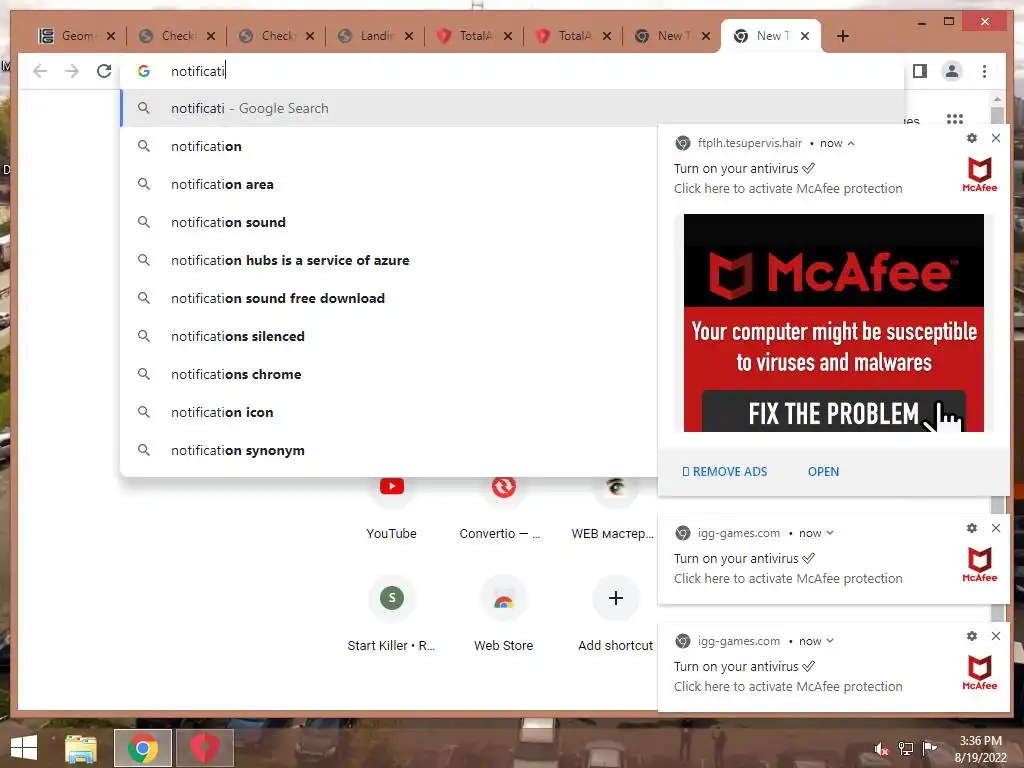Click OPEN in the McAfee notification
The image size is (1024, 768).
pos(823,472)
